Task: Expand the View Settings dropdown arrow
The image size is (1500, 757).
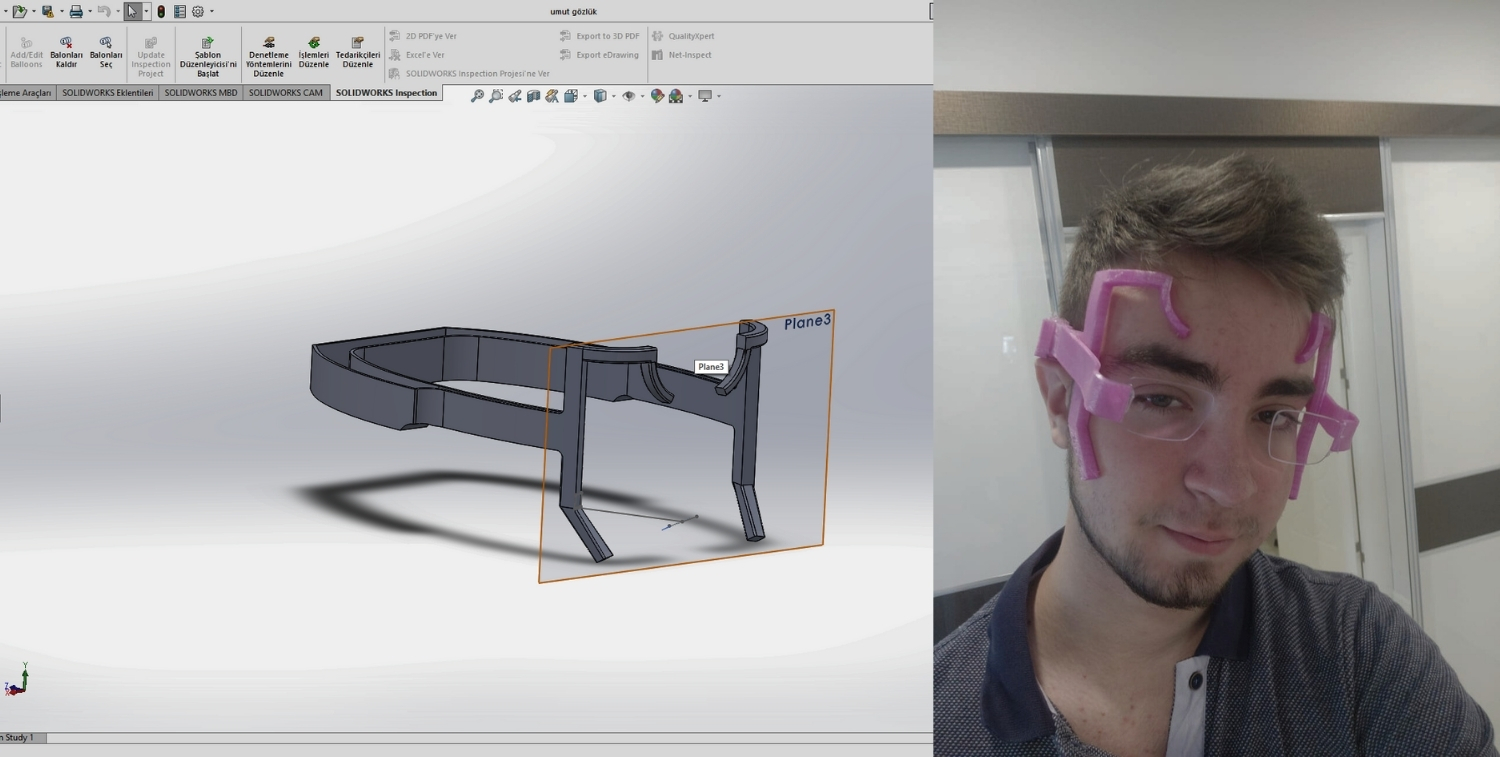Action: 718,96
